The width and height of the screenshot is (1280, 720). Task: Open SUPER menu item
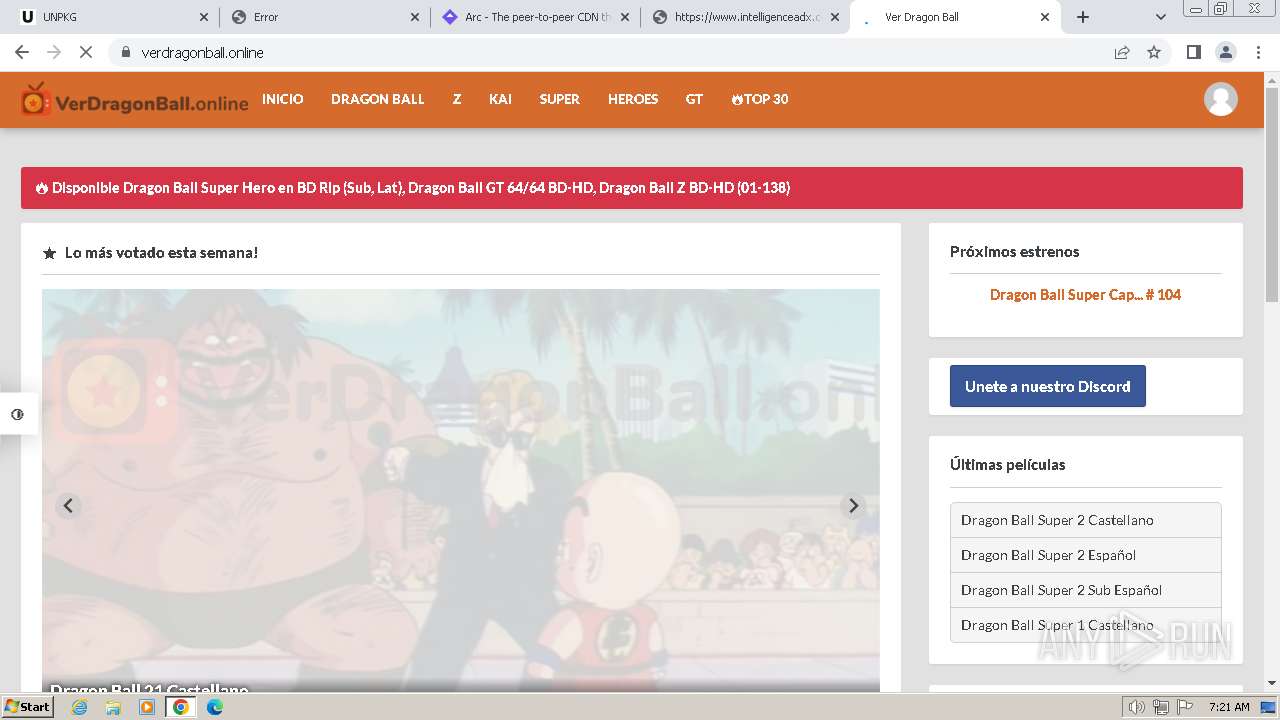coord(559,99)
